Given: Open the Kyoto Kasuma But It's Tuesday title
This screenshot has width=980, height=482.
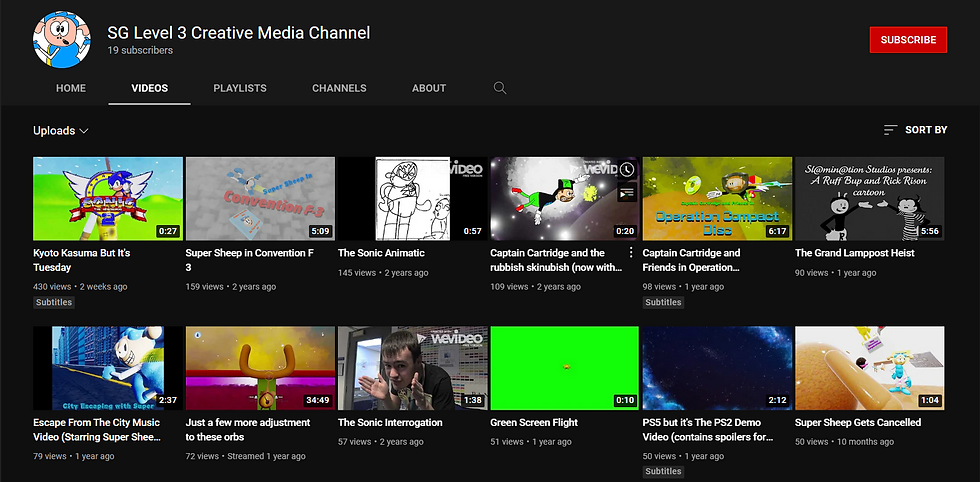Looking at the screenshot, I should (x=82, y=260).
